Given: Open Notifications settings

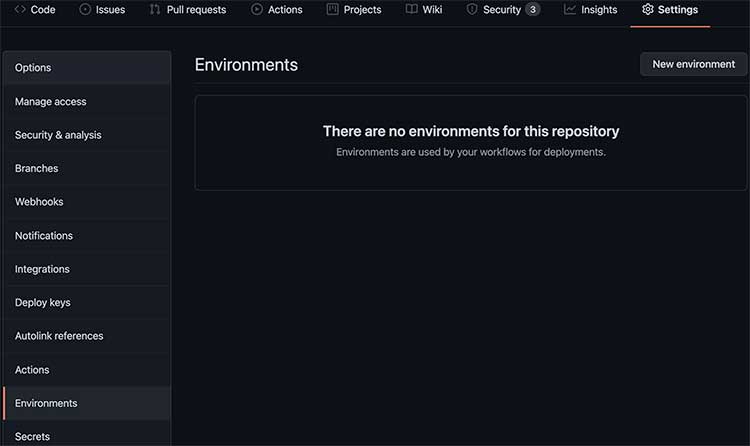Looking at the screenshot, I should (87, 235).
